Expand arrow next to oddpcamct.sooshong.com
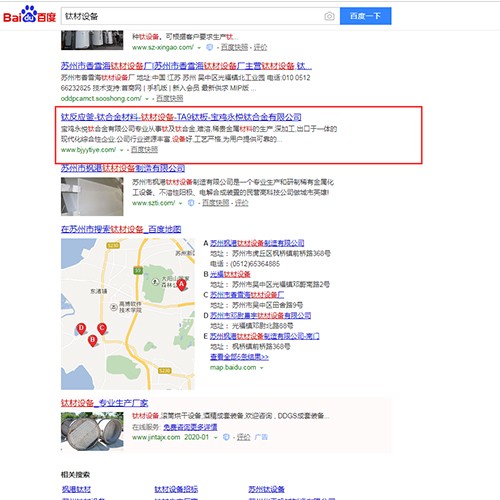 coord(147,99)
